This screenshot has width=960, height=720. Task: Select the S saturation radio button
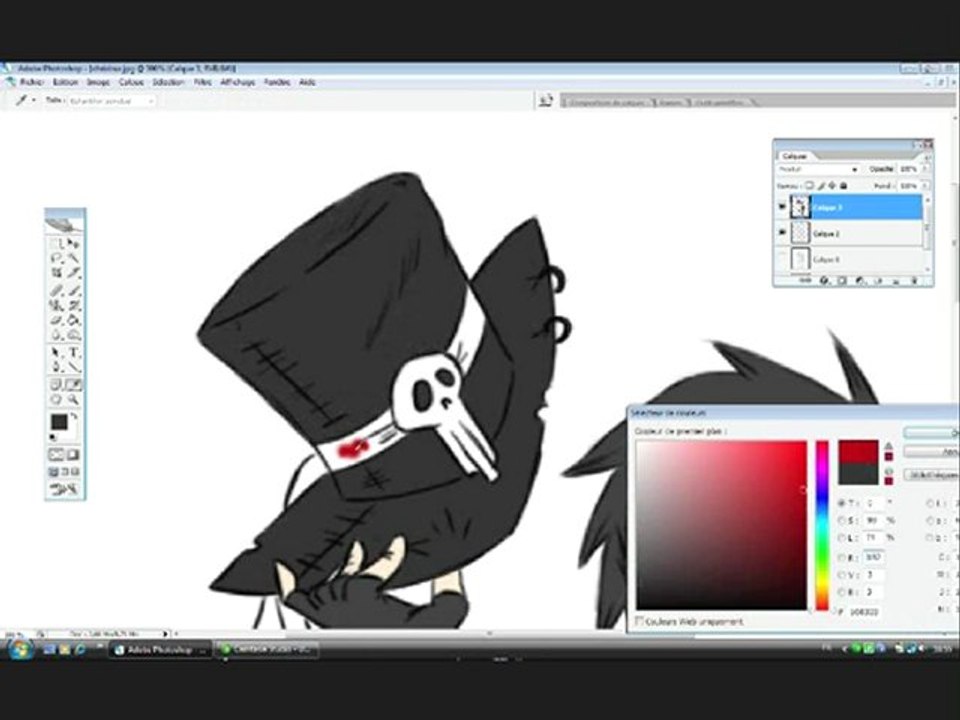[842, 520]
